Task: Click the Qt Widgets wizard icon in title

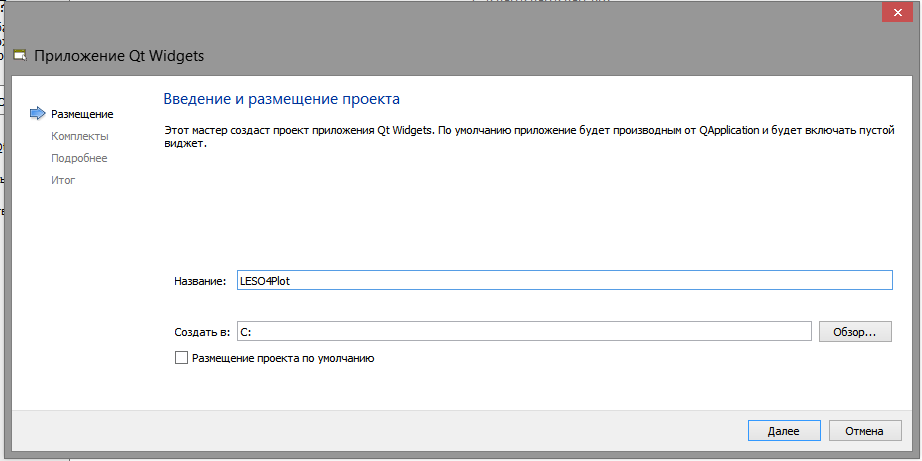Action: 21,56
